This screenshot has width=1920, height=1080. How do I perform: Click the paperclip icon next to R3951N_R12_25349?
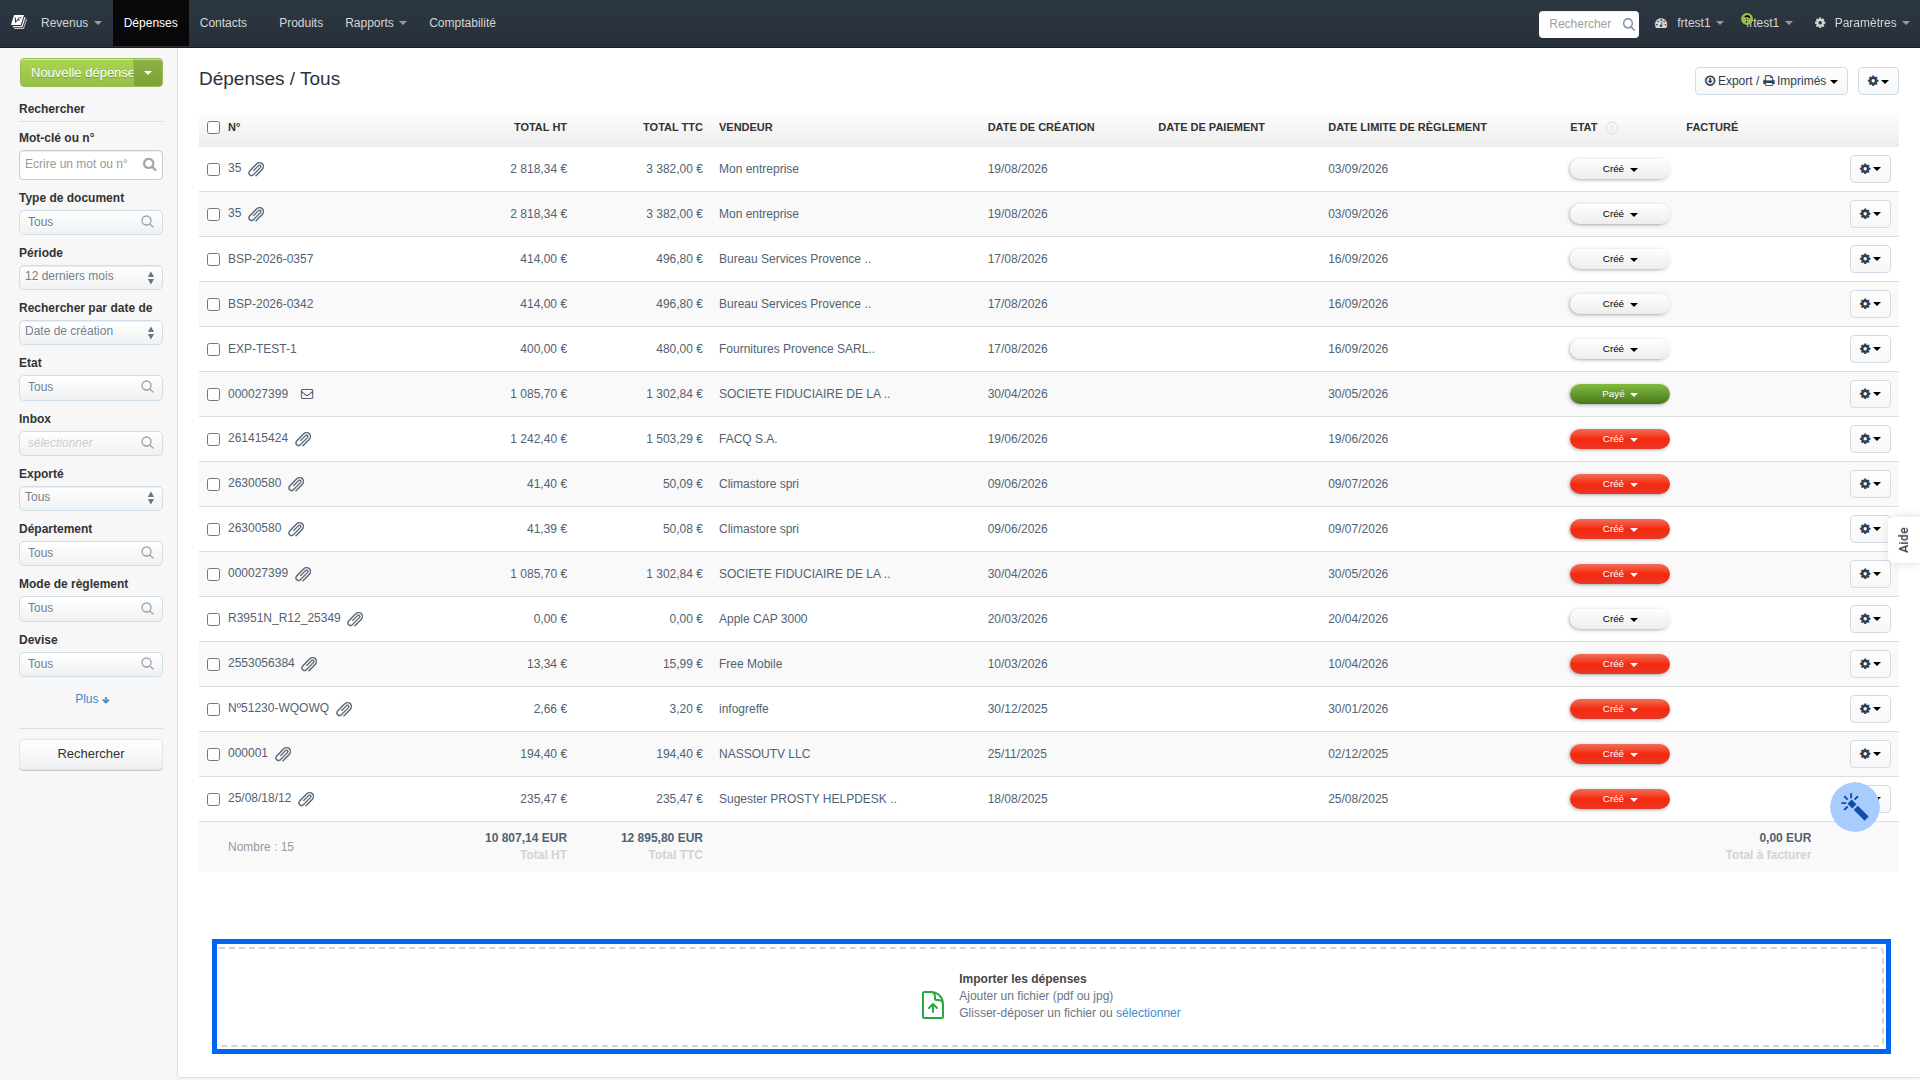(355, 619)
